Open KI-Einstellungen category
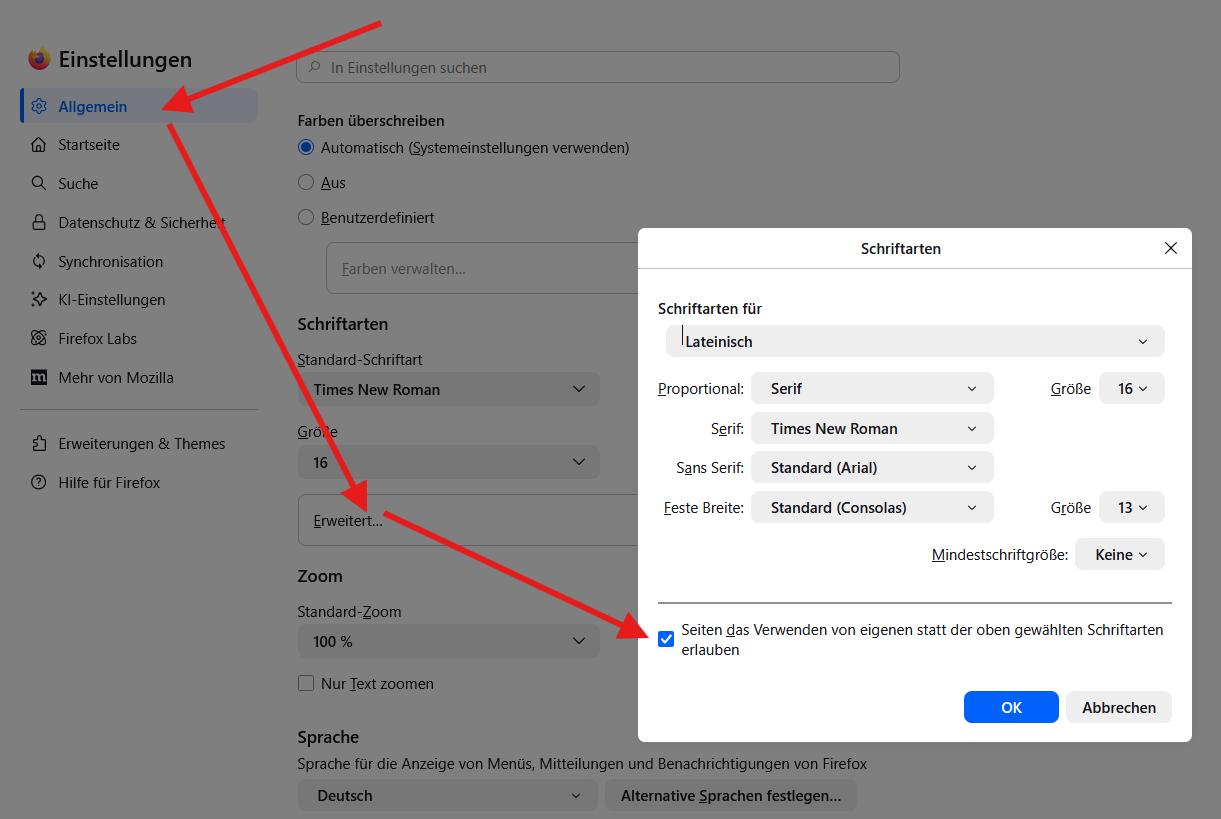 point(139,300)
